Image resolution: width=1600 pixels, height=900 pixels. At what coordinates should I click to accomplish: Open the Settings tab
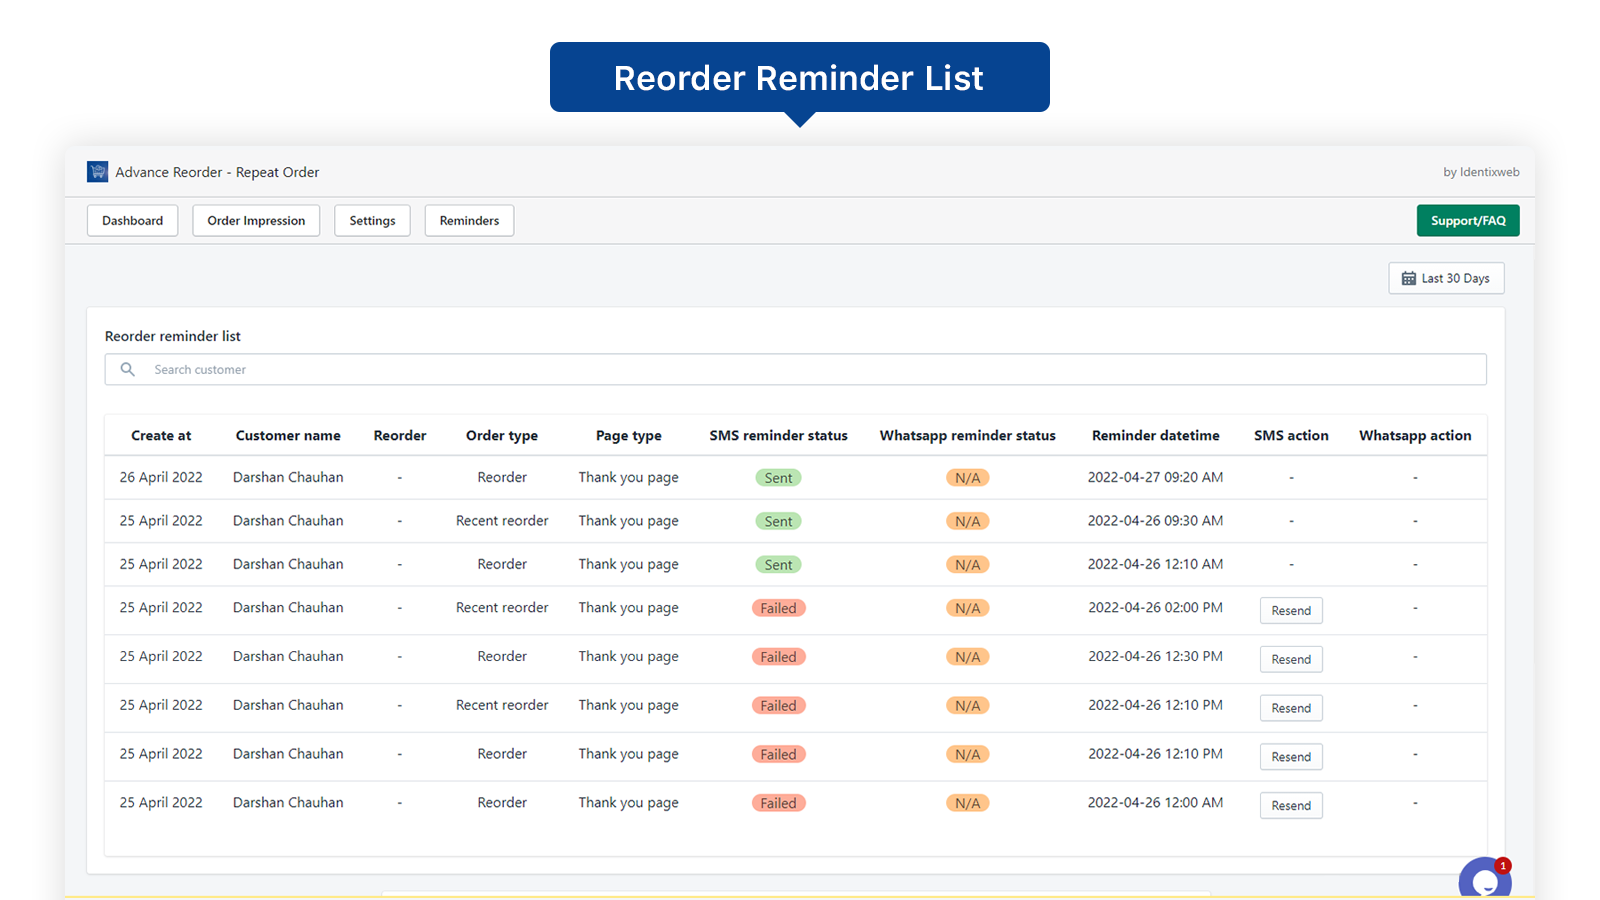[x=372, y=221]
